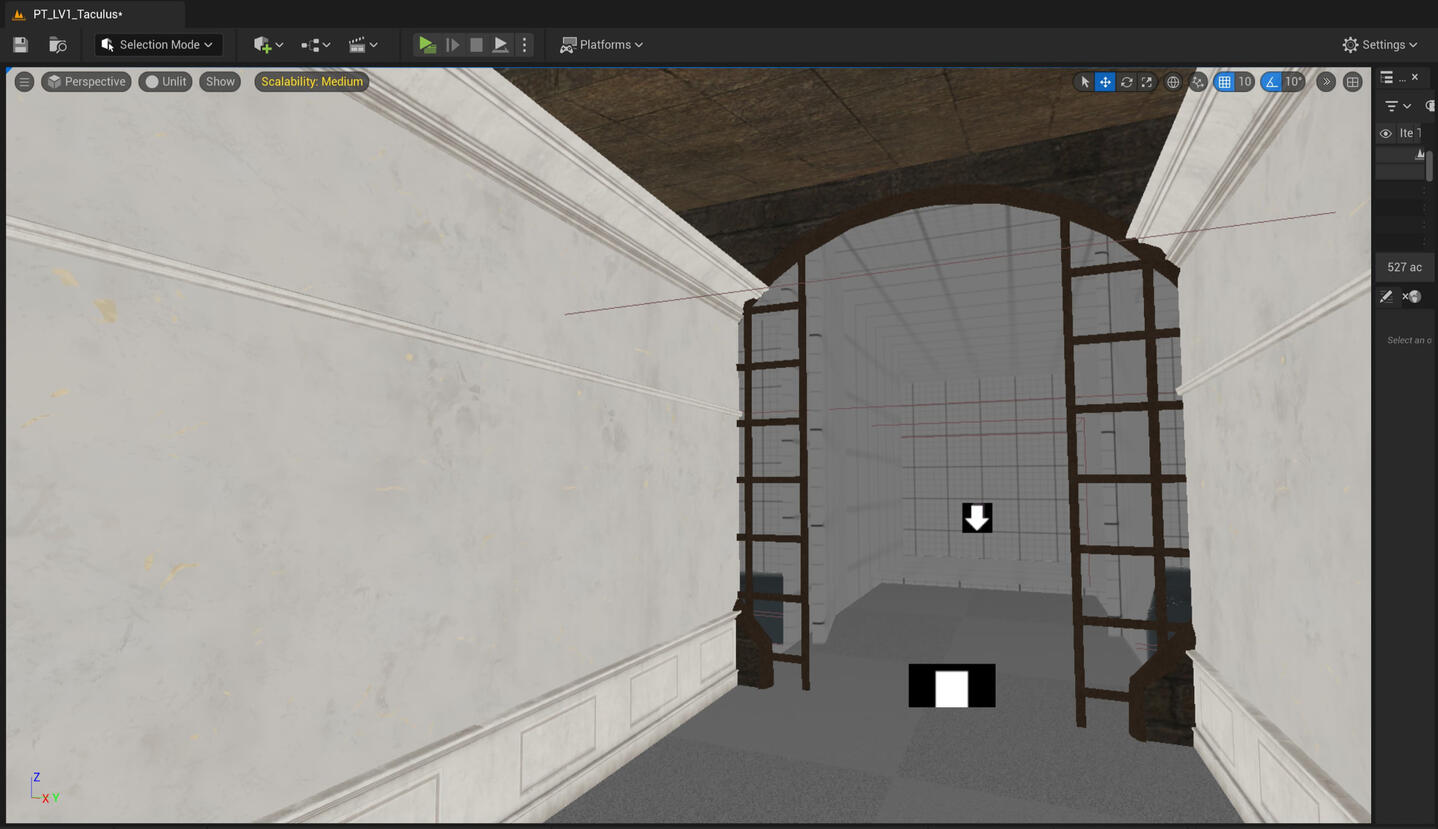Viewport: 1438px width, 829px height.
Task: Toggle visibility eye column in Outliner
Action: (1385, 133)
